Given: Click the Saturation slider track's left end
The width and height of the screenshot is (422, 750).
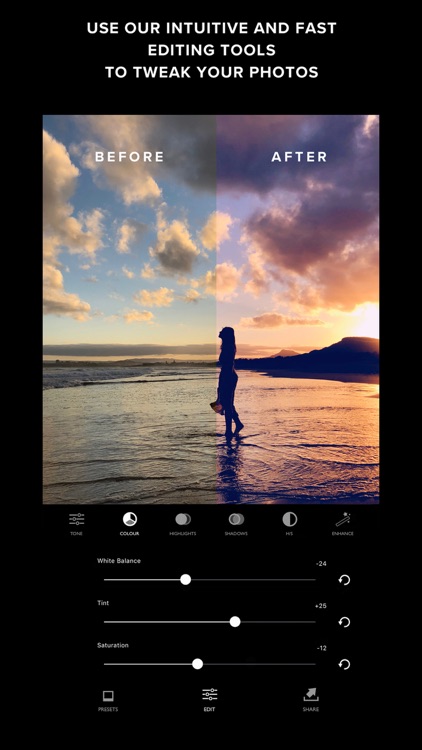Looking at the screenshot, I should (105, 664).
